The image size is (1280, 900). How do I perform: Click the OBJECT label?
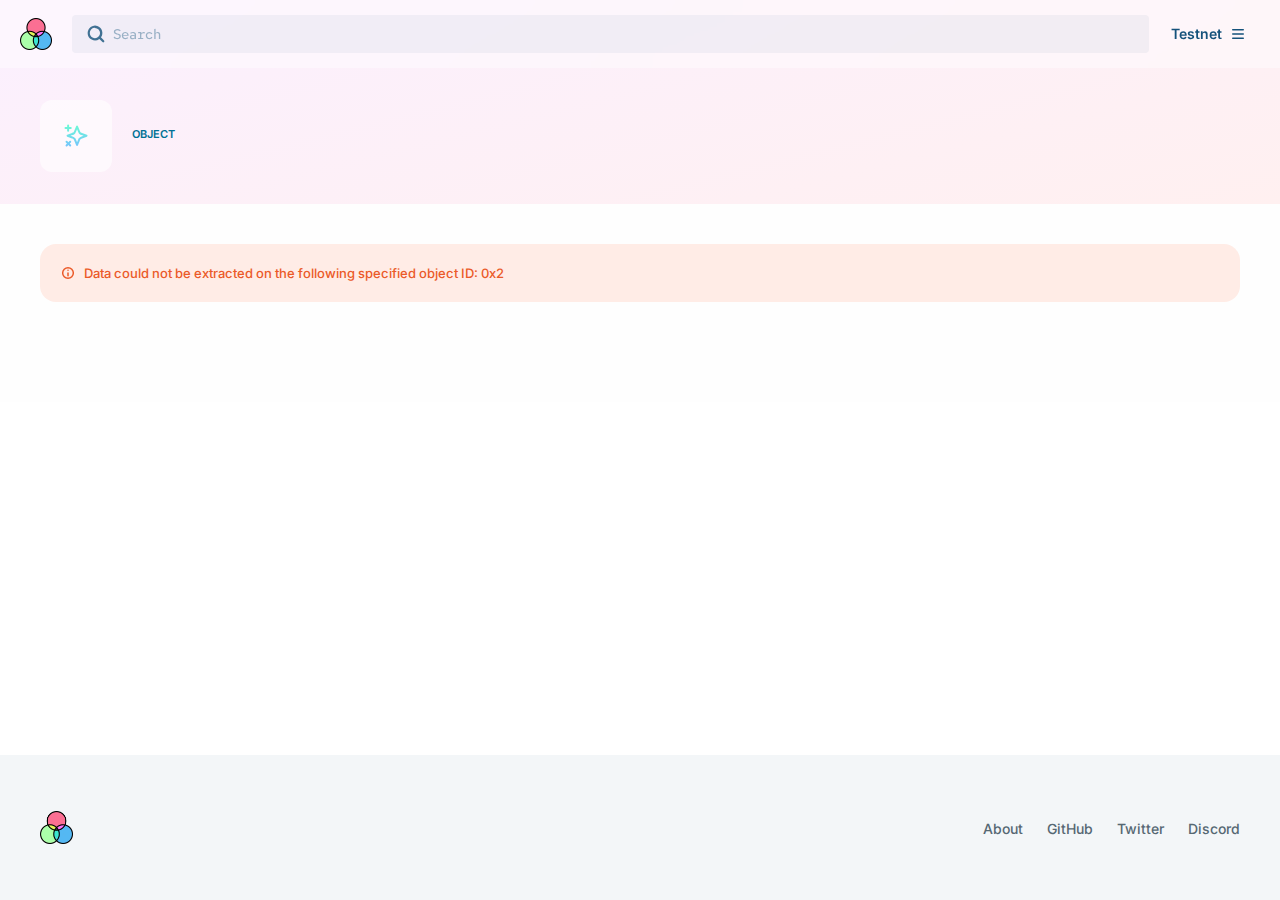(x=154, y=134)
